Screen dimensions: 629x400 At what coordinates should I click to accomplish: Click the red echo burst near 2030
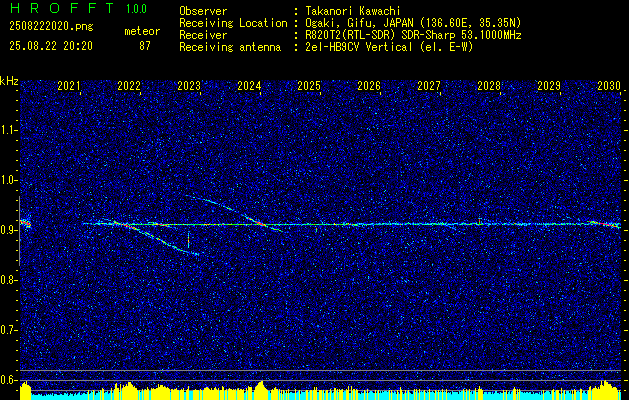point(605,224)
